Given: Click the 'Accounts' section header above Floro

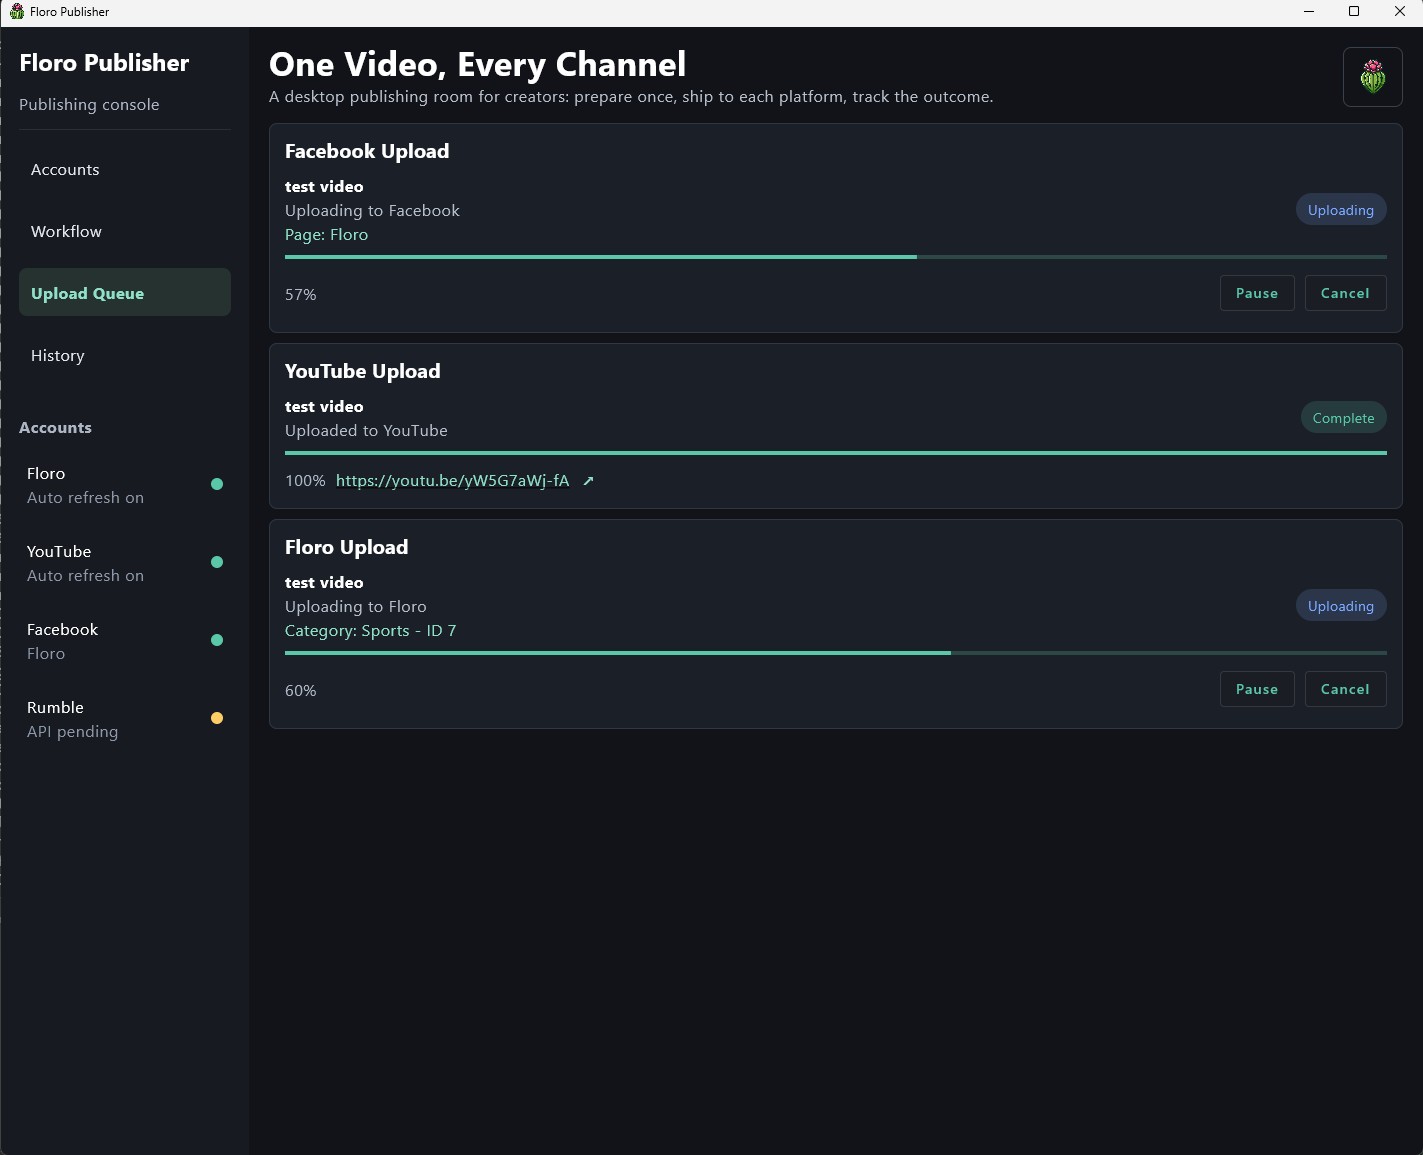Looking at the screenshot, I should 55,428.
